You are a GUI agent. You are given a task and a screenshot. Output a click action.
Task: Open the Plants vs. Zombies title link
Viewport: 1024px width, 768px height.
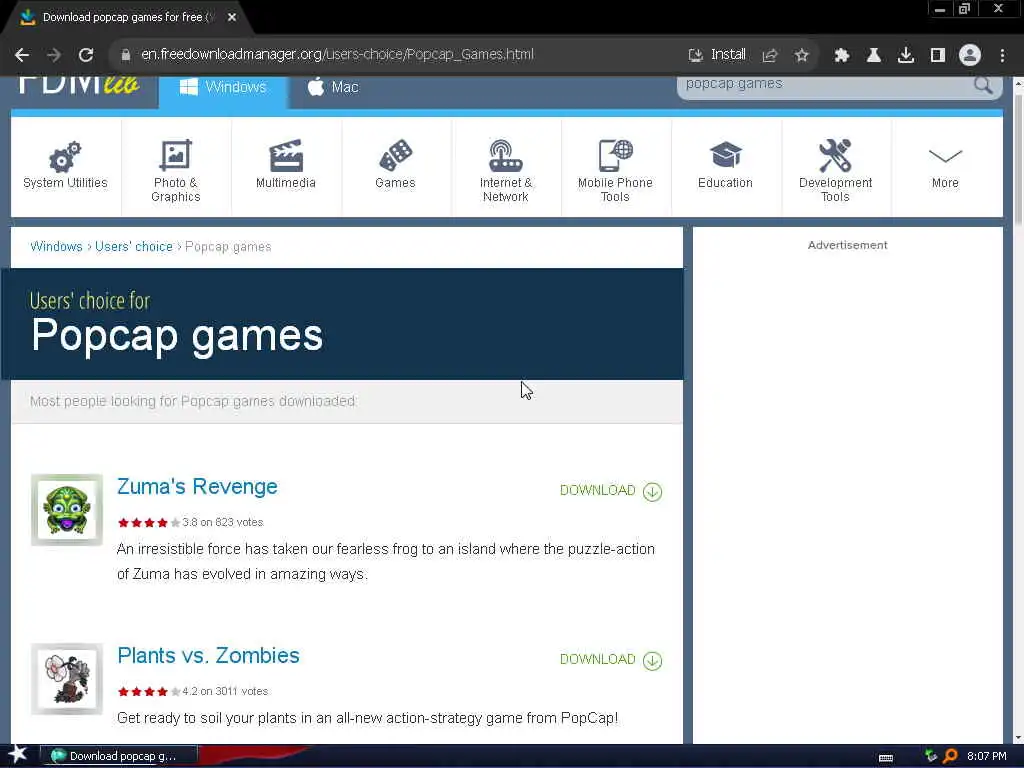click(x=208, y=656)
